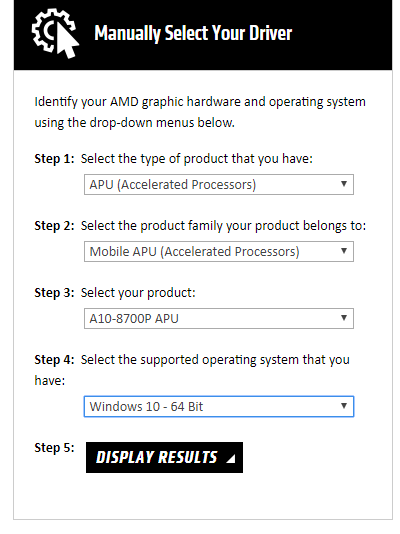Image resolution: width=400 pixels, height=534 pixels.
Task: Click the Select your product text
Action: 138,293
